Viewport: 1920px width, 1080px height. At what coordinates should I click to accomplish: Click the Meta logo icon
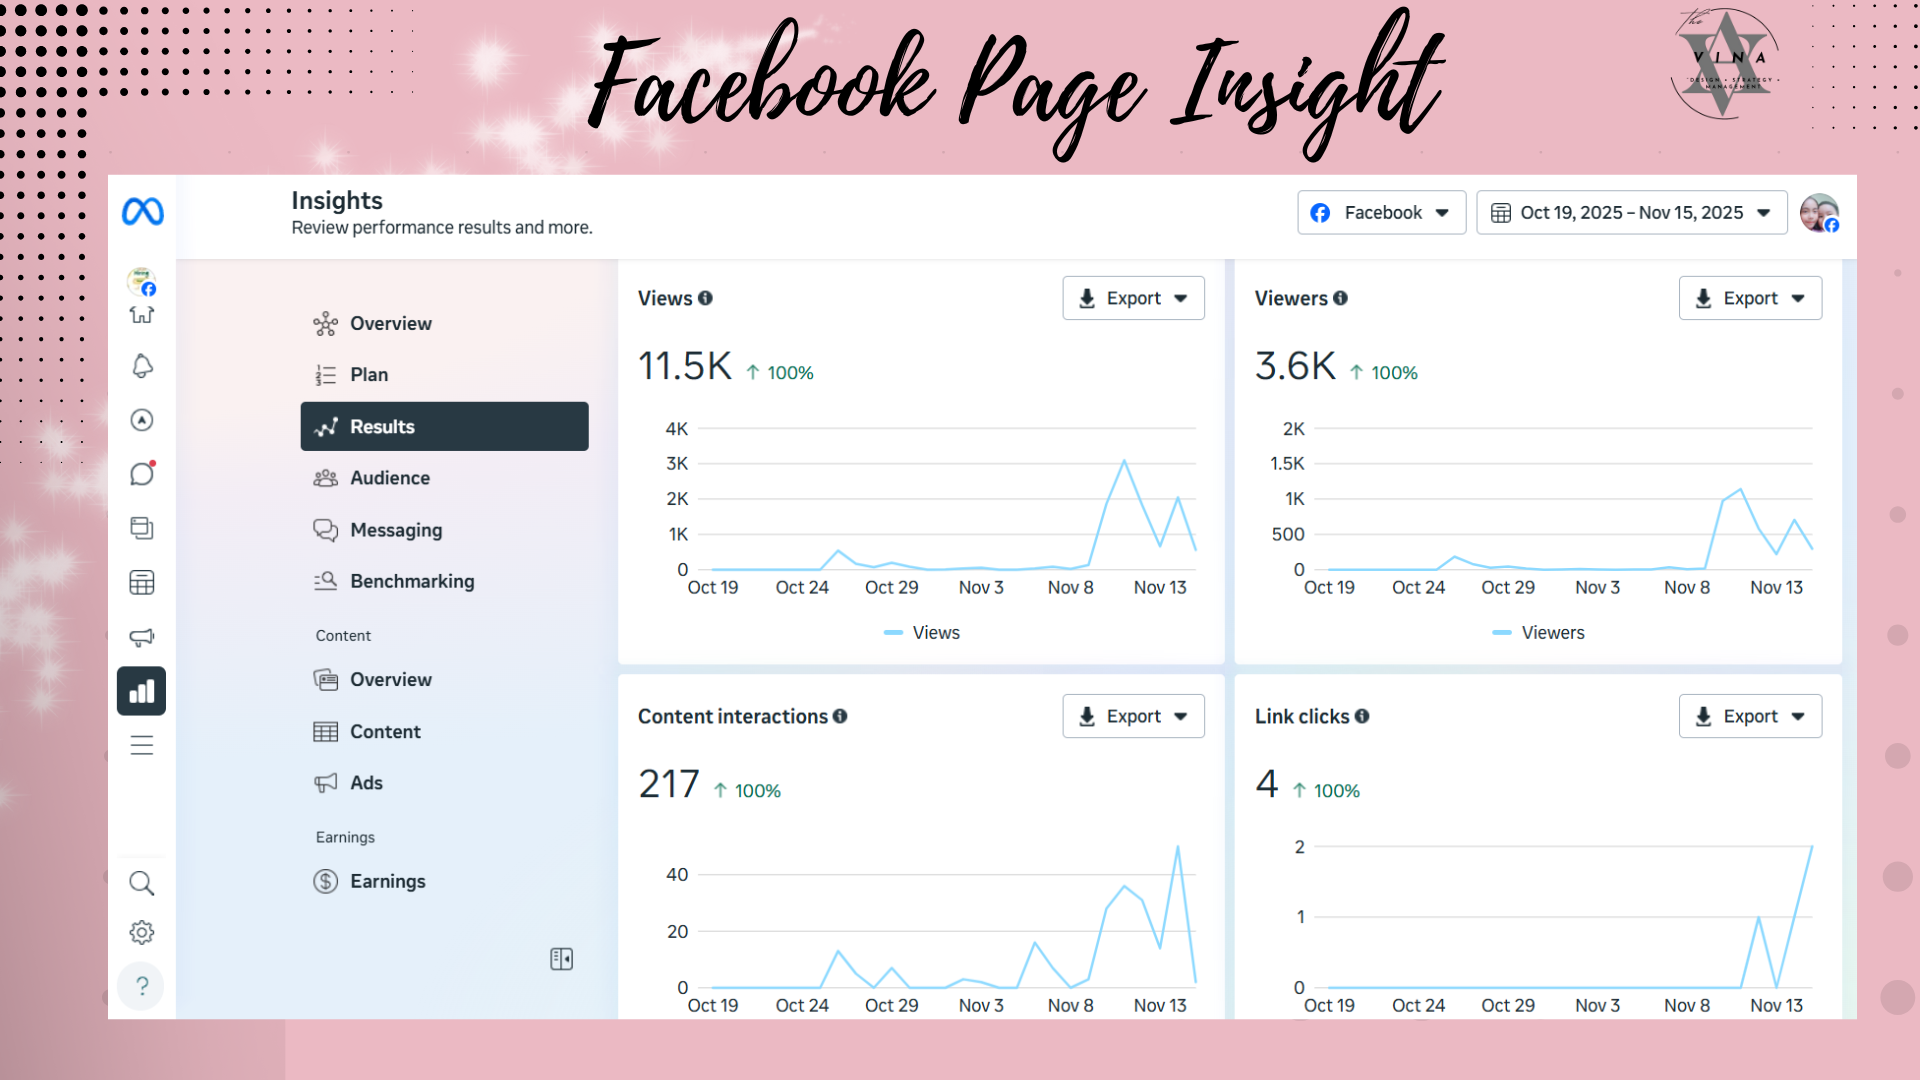click(142, 212)
